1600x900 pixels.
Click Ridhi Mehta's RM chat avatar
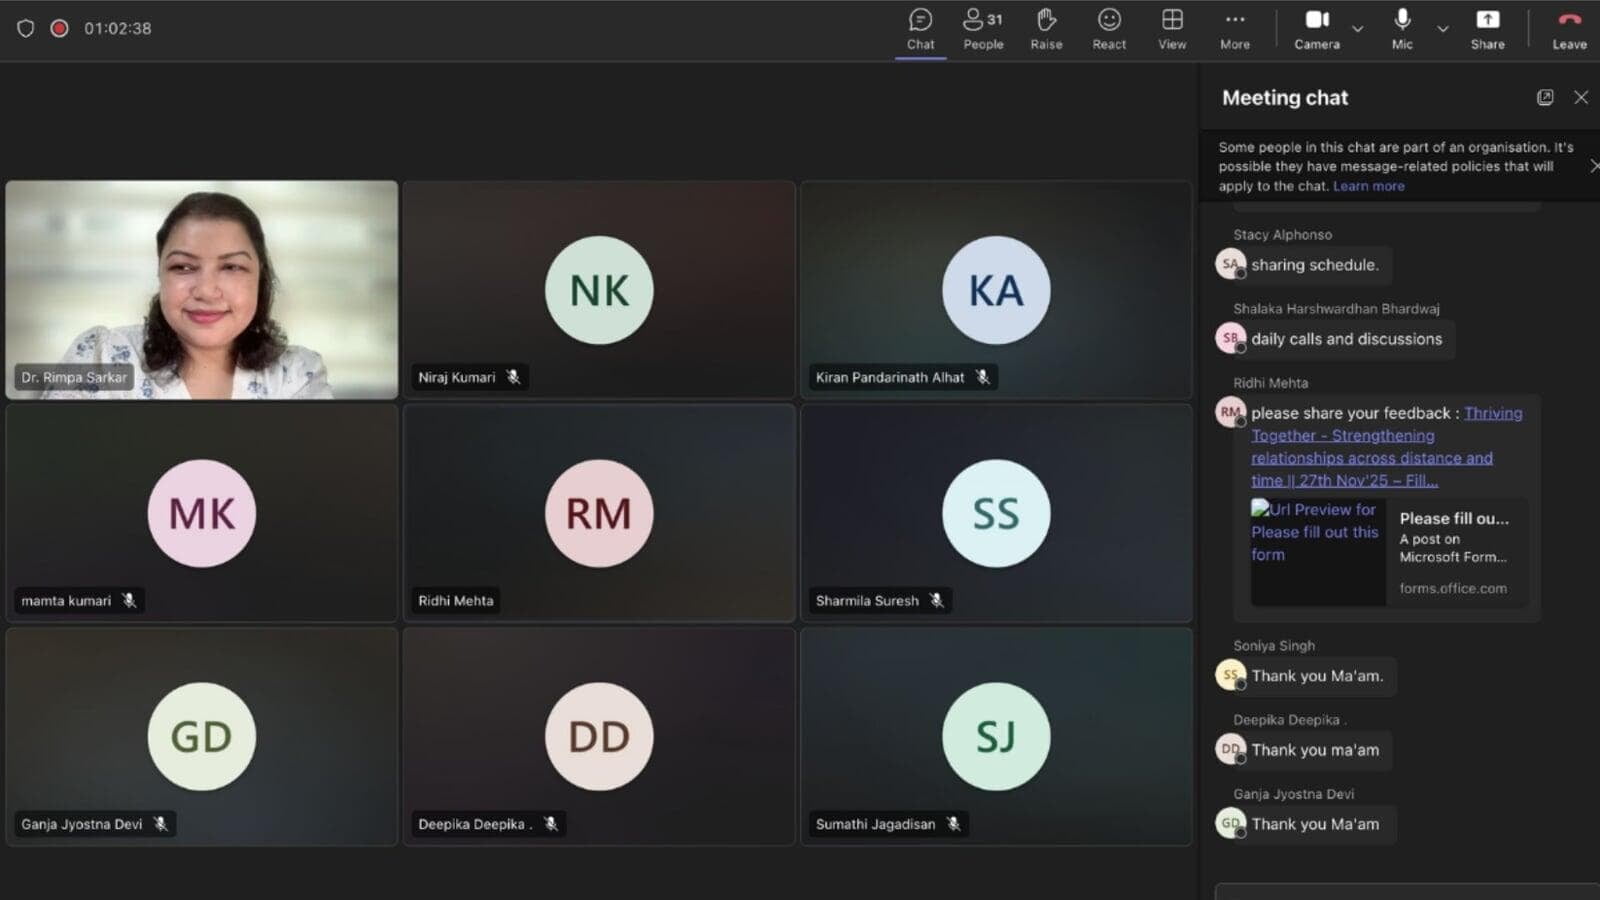[x=1230, y=412]
